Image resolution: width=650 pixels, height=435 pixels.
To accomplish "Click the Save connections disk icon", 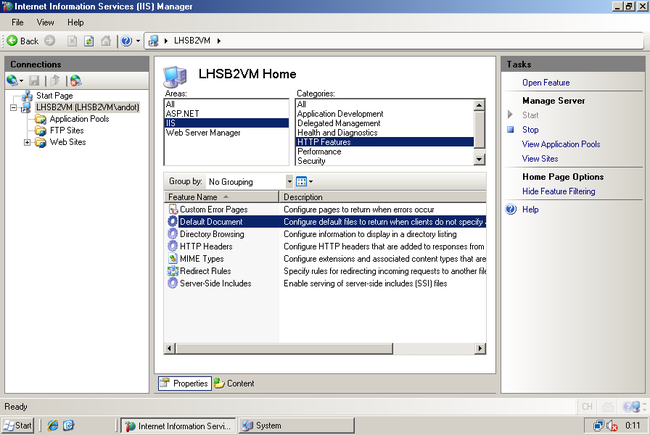I will [34, 80].
